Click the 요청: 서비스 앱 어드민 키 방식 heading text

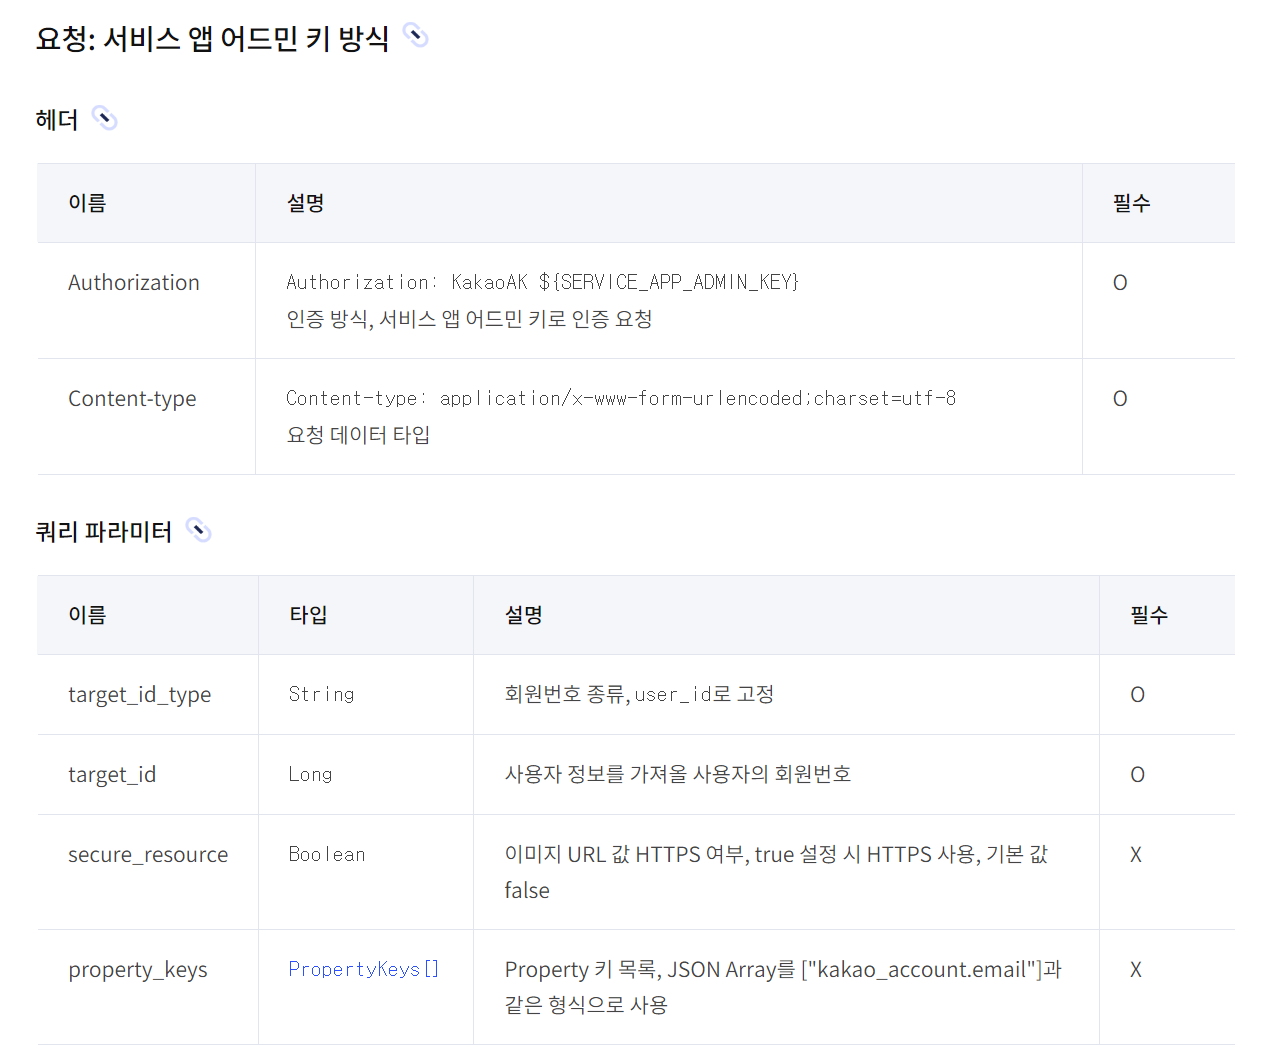pos(212,39)
